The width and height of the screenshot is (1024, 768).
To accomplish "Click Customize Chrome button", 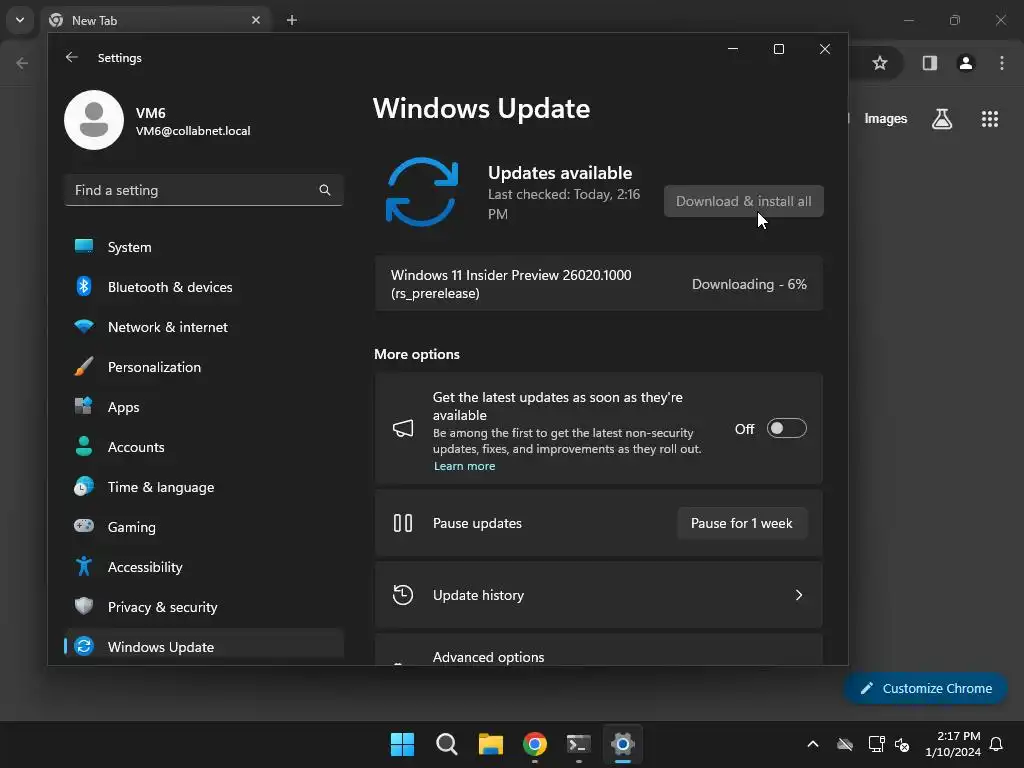I will [925, 688].
